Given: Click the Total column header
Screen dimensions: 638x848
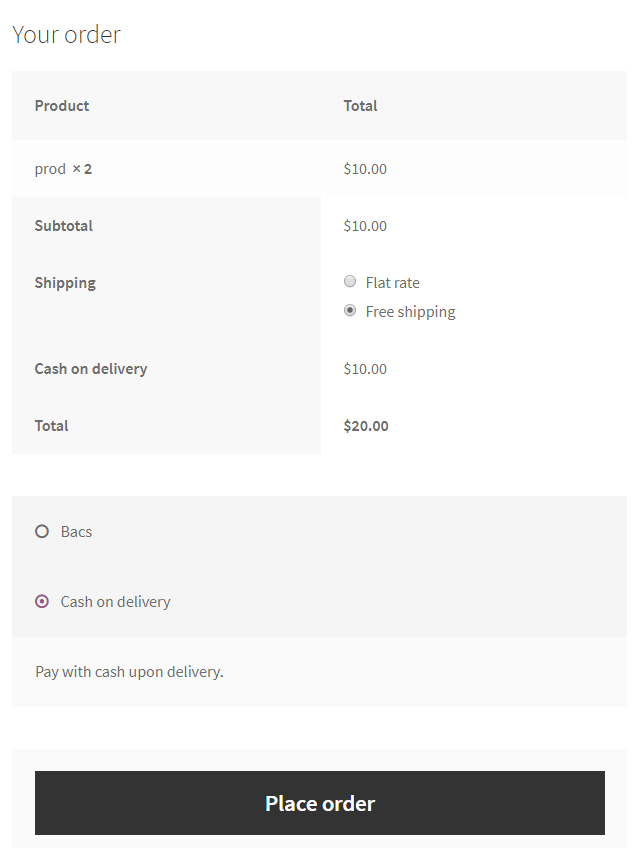Looking at the screenshot, I should coord(360,106).
